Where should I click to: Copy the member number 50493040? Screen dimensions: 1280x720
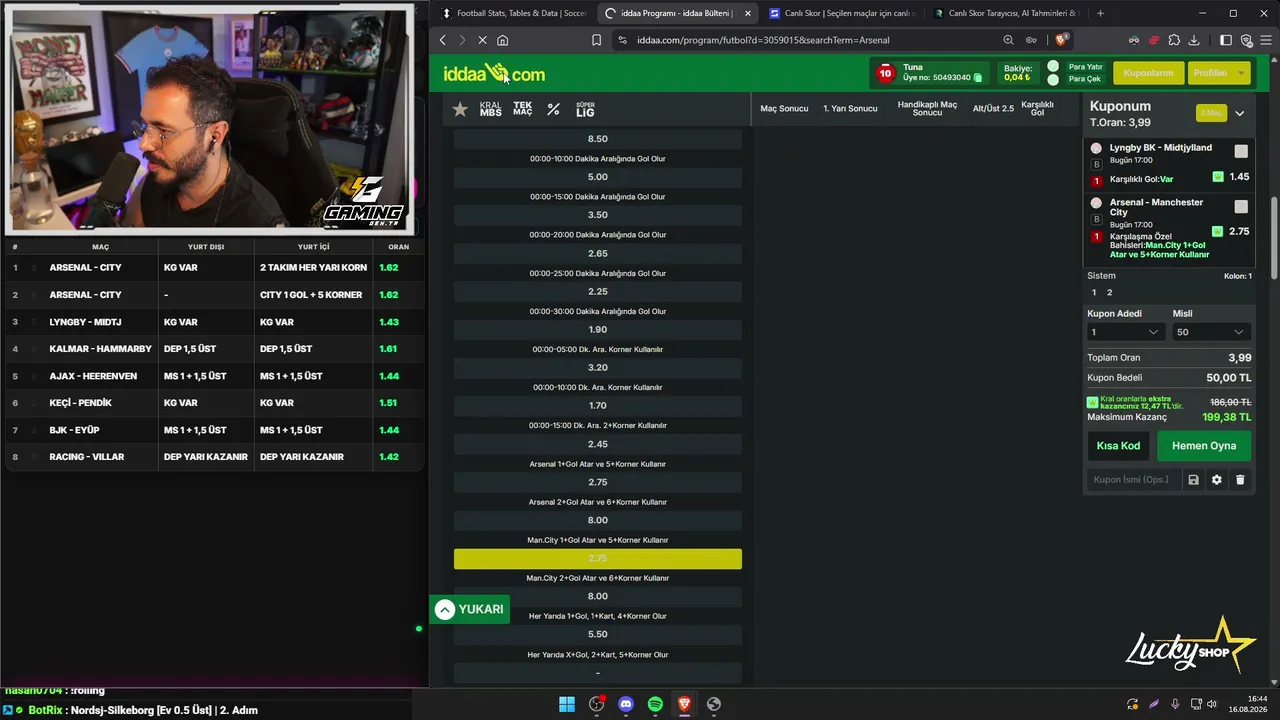tap(978, 78)
